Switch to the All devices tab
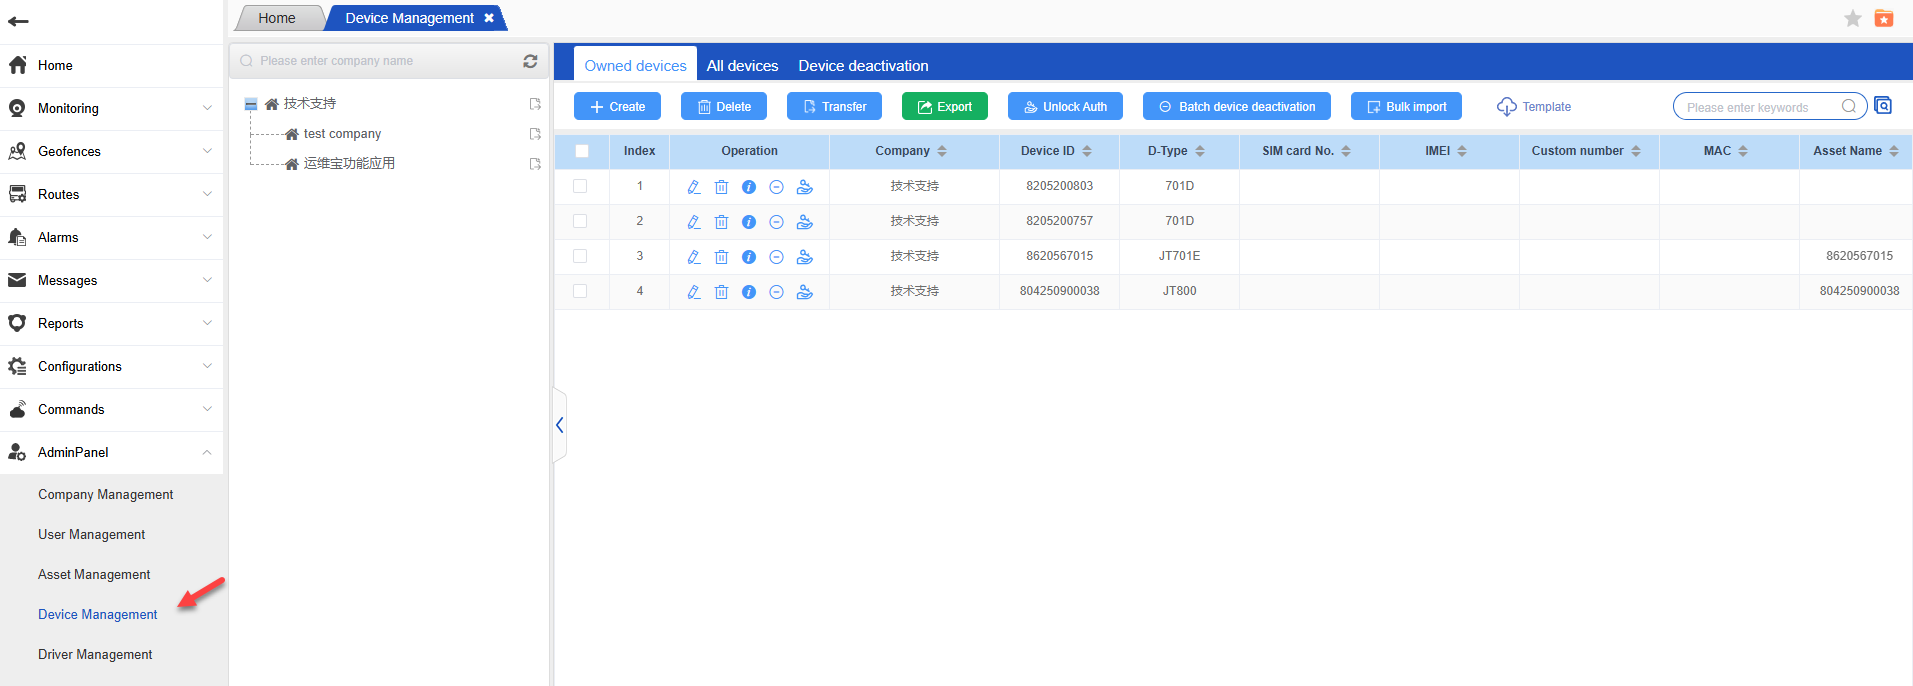The image size is (1913, 686). (742, 66)
